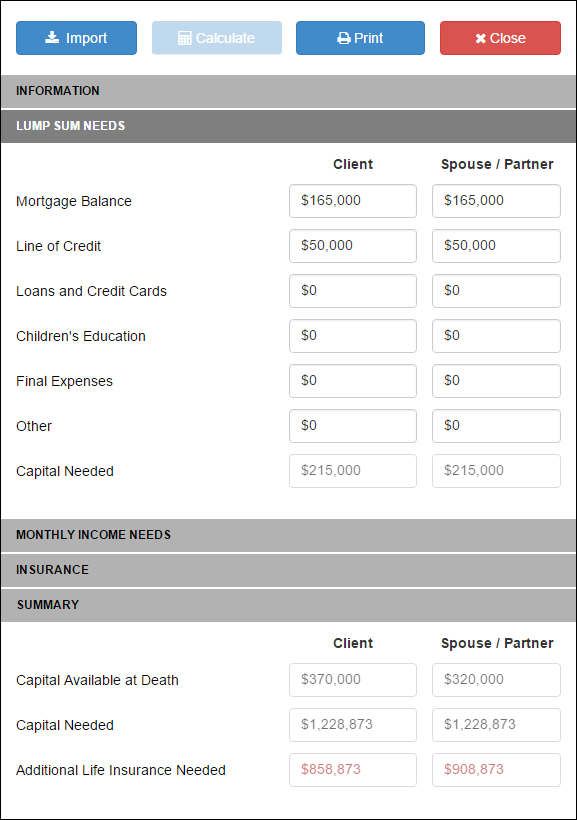Click the Client Line of Credit field
Image resolution: width=577 pixels, height=820 pixels.
353,246
